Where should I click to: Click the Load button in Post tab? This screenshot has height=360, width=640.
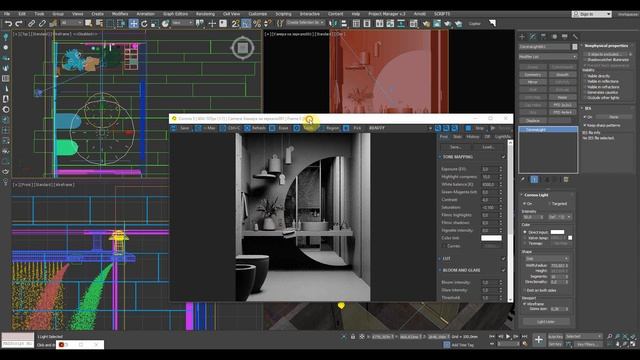(488, 147)
